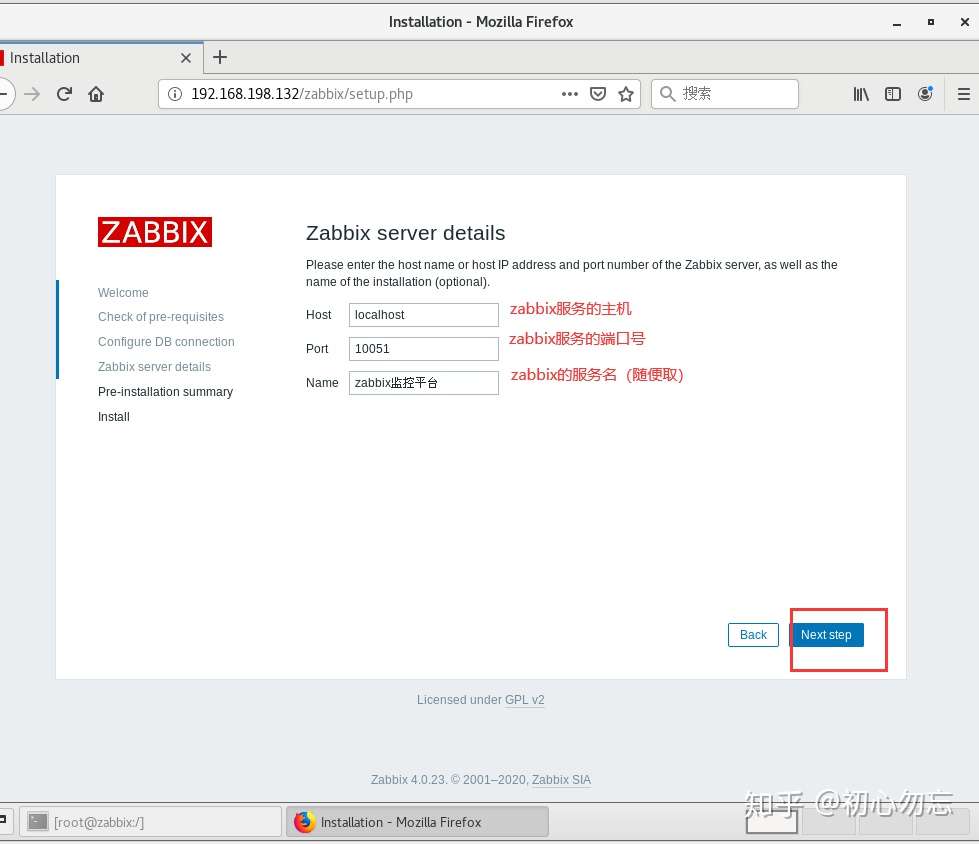Screen dimensions: 979x844
Task: Click the Port field label
Action: tap(317, 349)
